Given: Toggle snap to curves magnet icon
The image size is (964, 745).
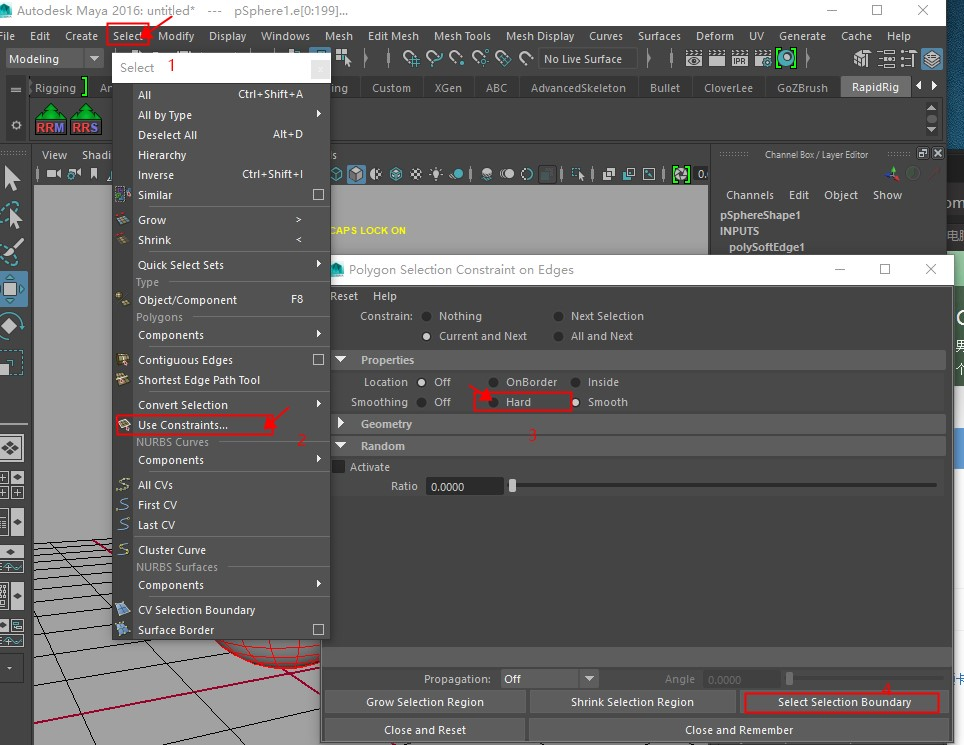Looking at the screenshot, I should (434, 58).
